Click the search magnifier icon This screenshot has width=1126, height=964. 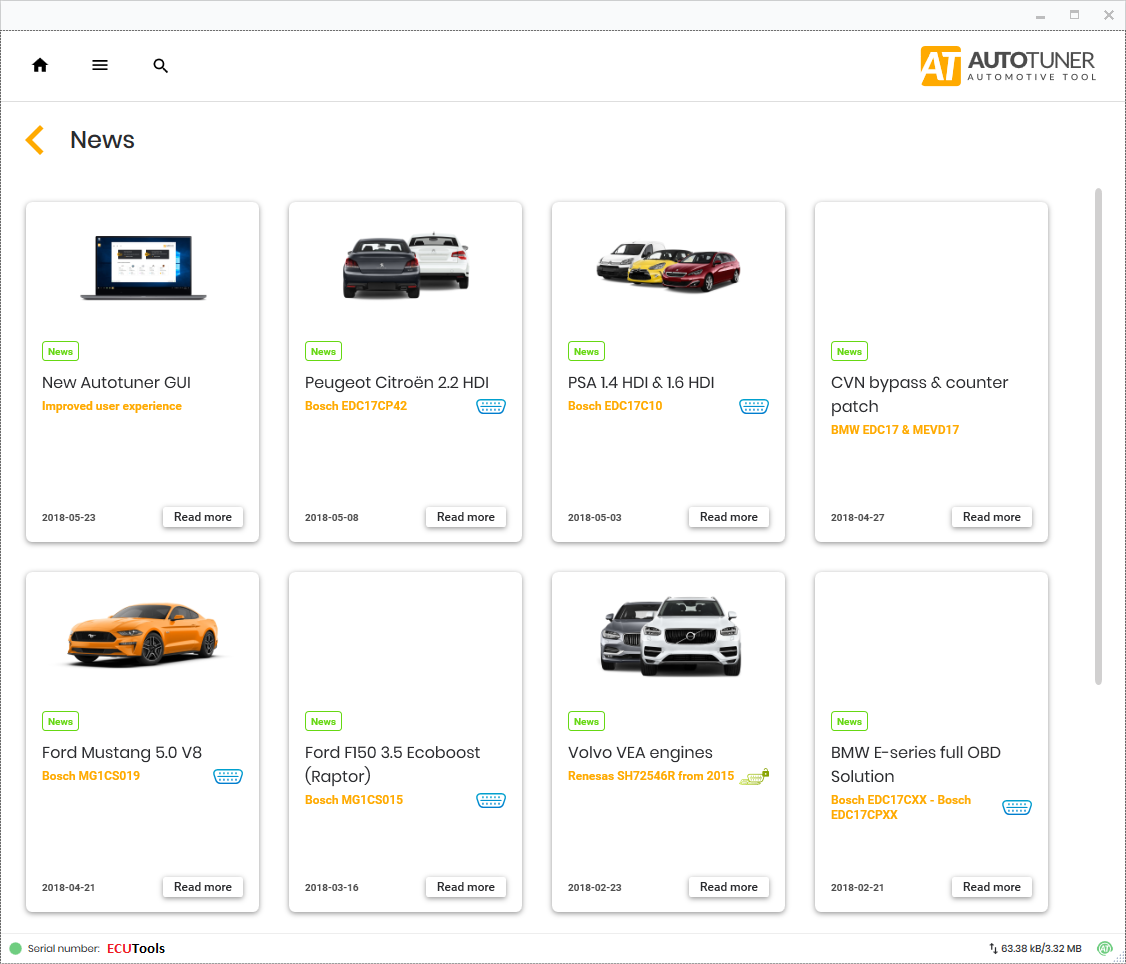(160, 66)
